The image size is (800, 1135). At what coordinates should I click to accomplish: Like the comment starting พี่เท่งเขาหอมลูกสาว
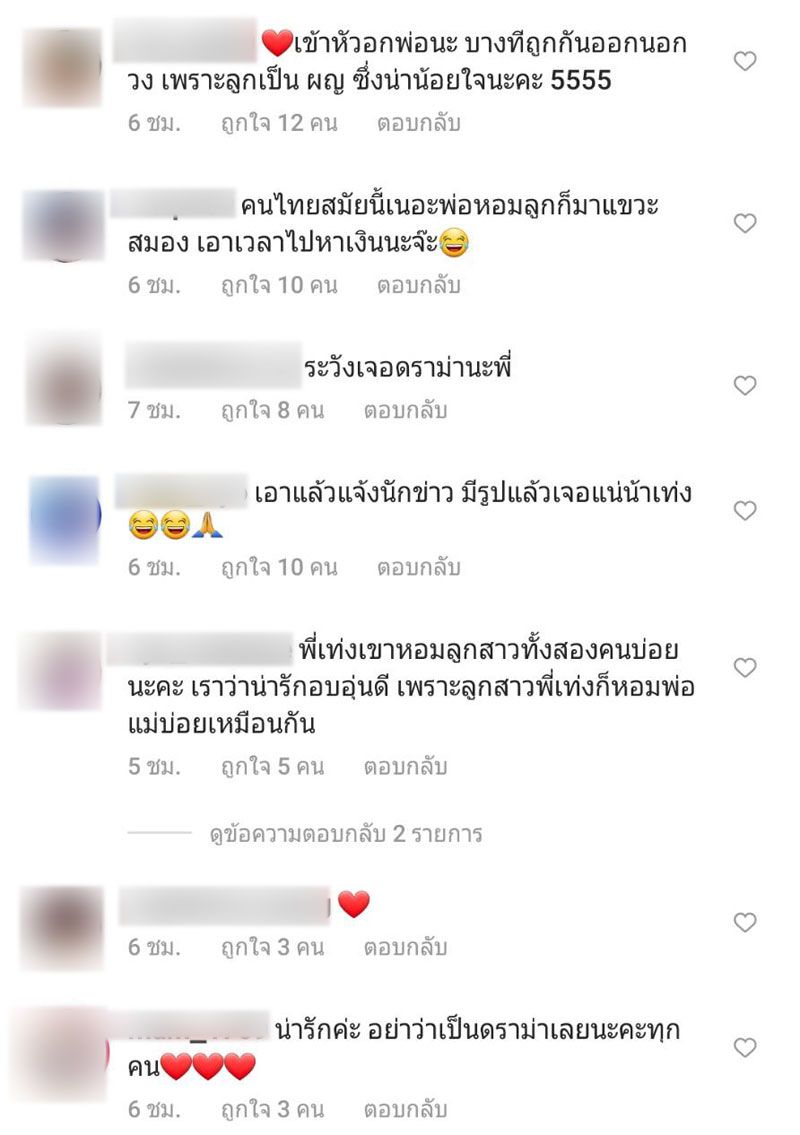point(745,667)
